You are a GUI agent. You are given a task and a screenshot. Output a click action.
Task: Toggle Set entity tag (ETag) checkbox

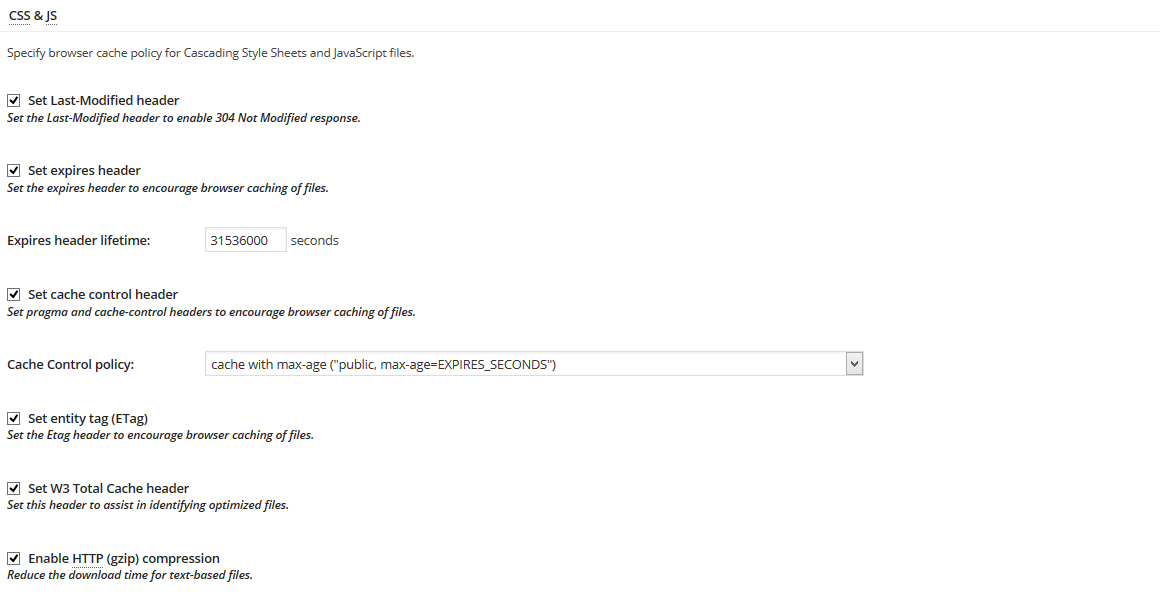point(13,419)
